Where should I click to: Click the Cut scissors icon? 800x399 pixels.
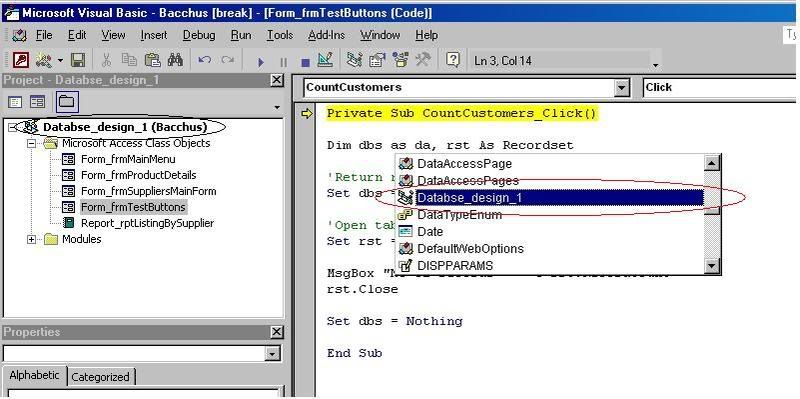pos(106,61)
